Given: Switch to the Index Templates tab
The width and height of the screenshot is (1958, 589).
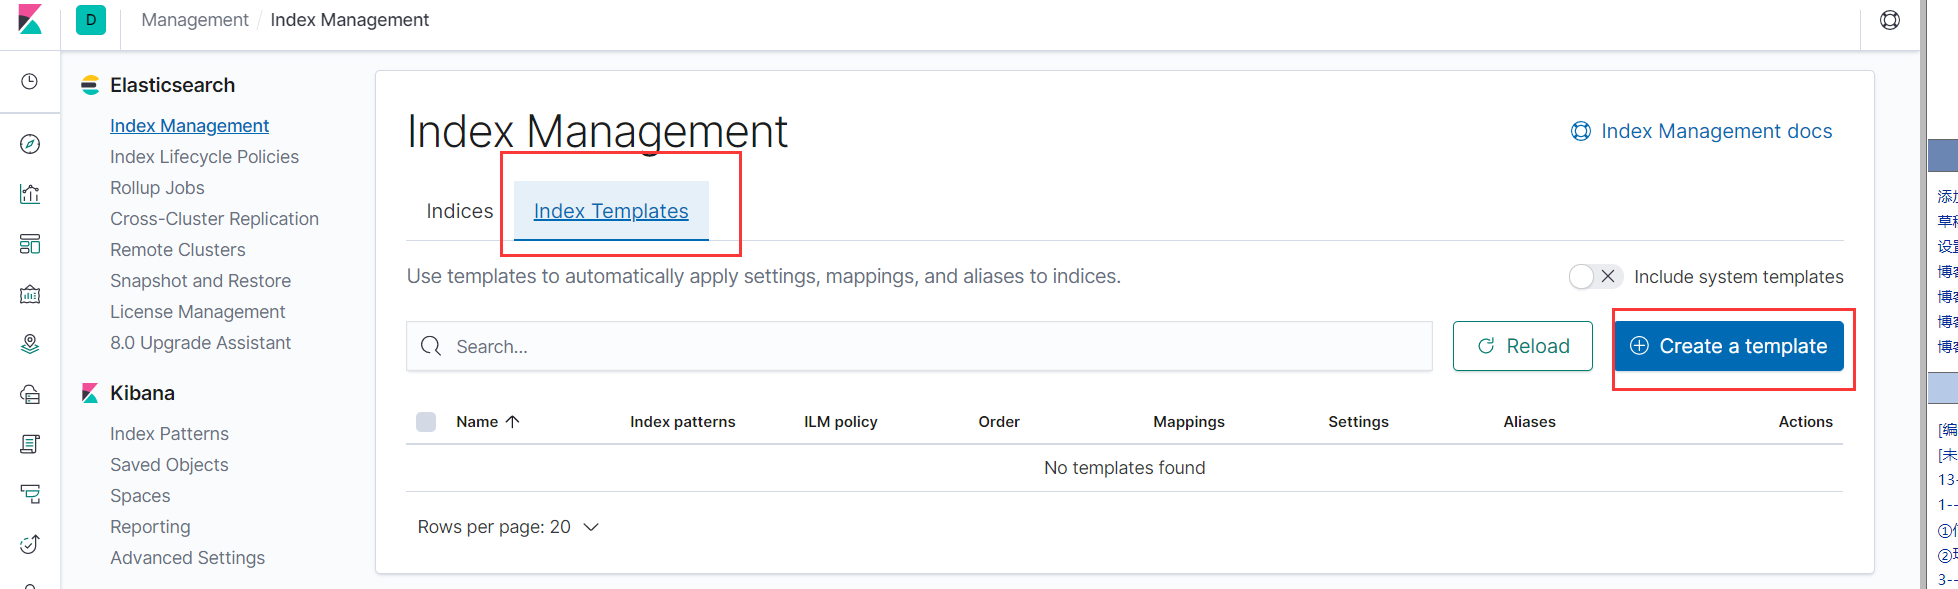Looking at the screenshot, I should (611, 211).
